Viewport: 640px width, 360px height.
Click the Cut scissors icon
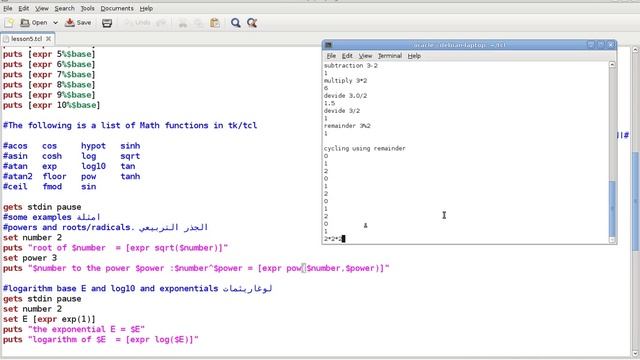(x=182, y=23)
